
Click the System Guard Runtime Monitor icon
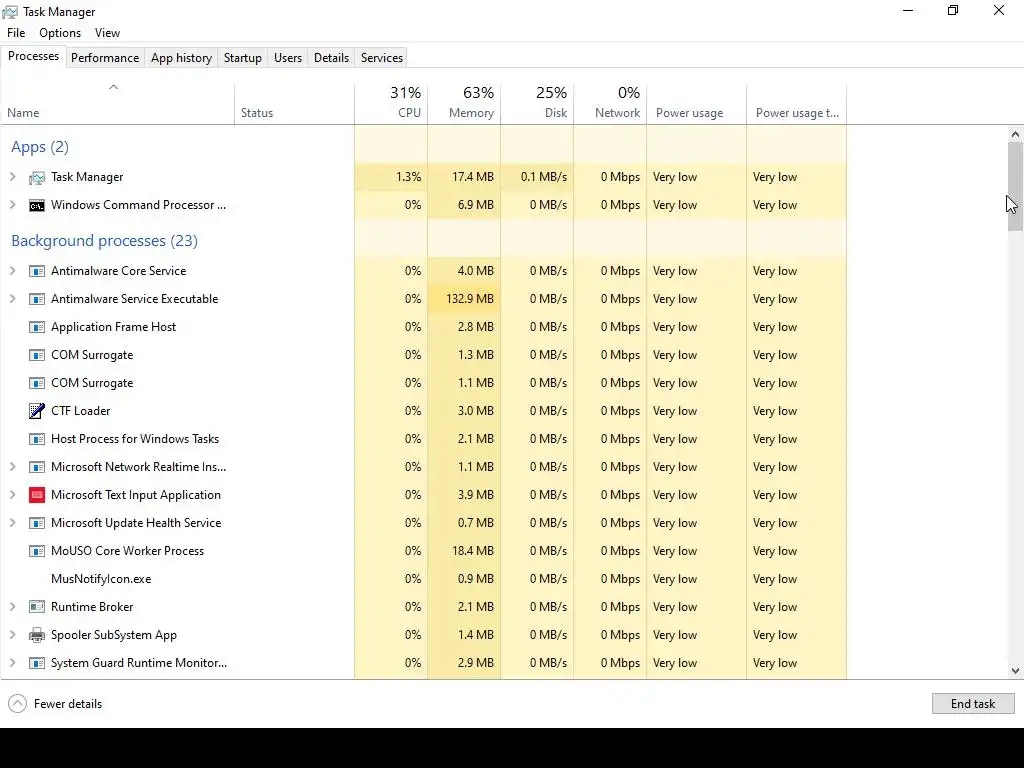click(x=37, y=664)
